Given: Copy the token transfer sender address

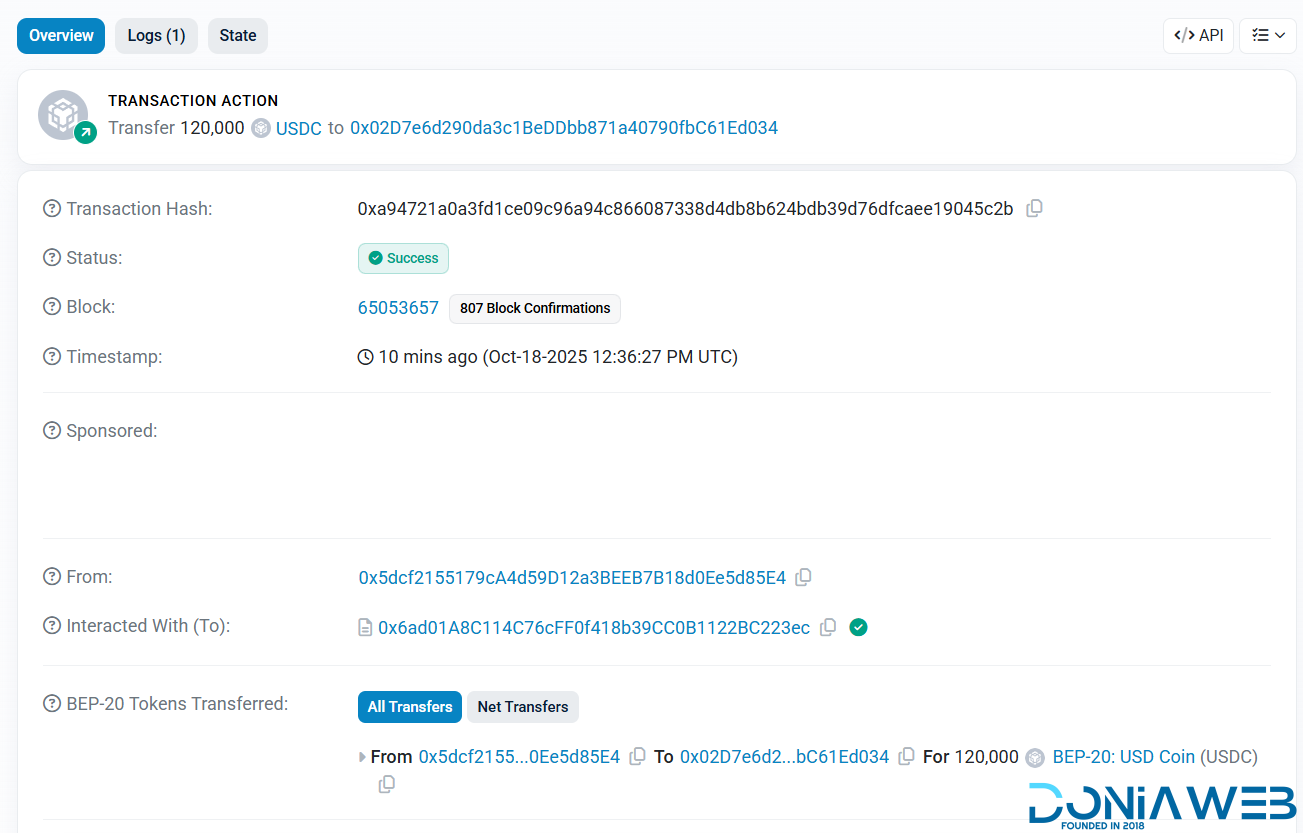Looking at the screenshot, I should click(637, 757).
